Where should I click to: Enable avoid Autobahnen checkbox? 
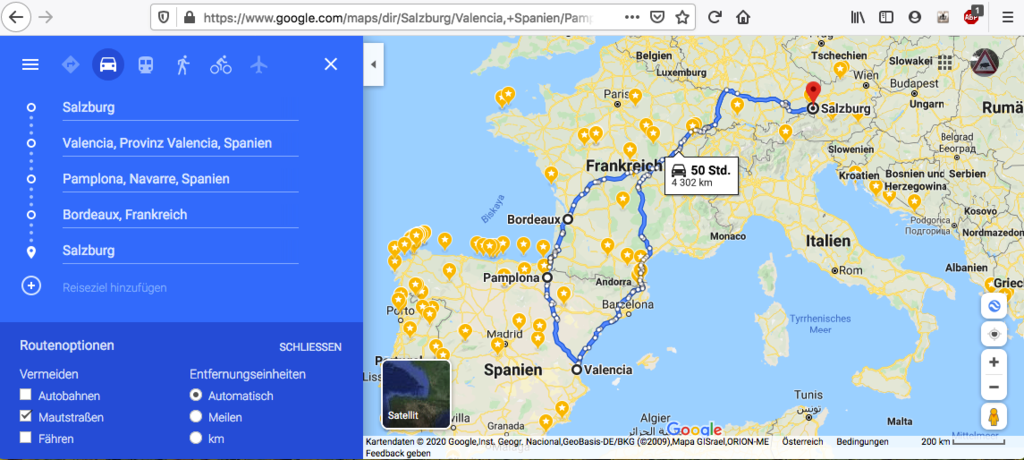(x=25, y=395)
